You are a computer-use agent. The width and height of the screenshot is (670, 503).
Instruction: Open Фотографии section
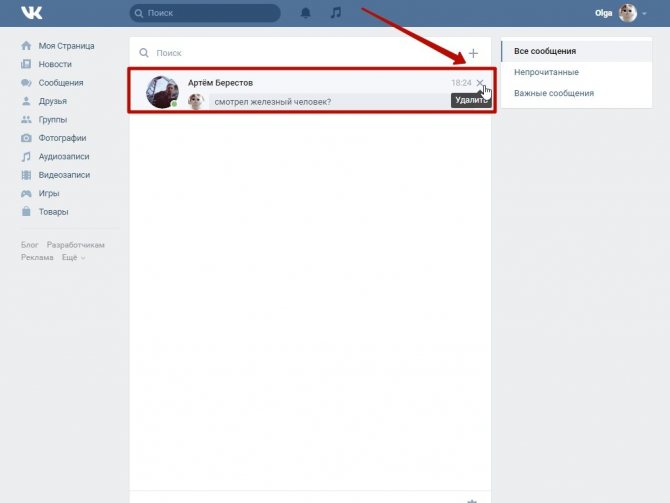coord(62,138)
